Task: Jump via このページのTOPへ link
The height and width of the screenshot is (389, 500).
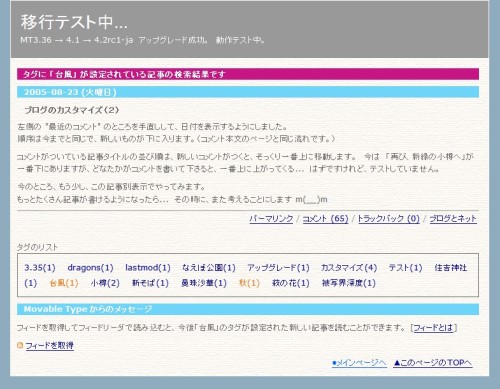Action: (x=433, y=363)
